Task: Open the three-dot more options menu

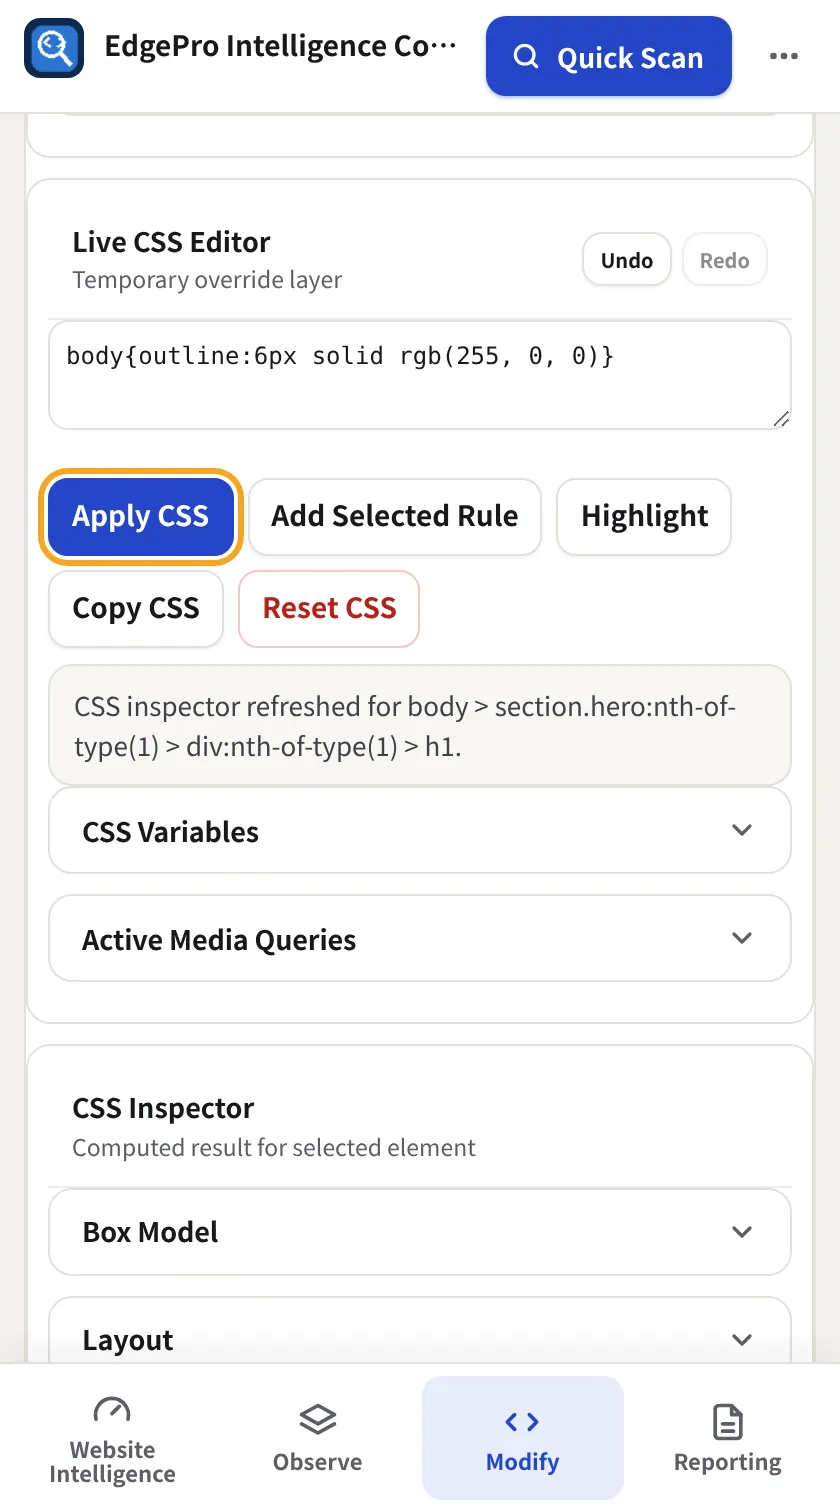Action: point(784,57)
